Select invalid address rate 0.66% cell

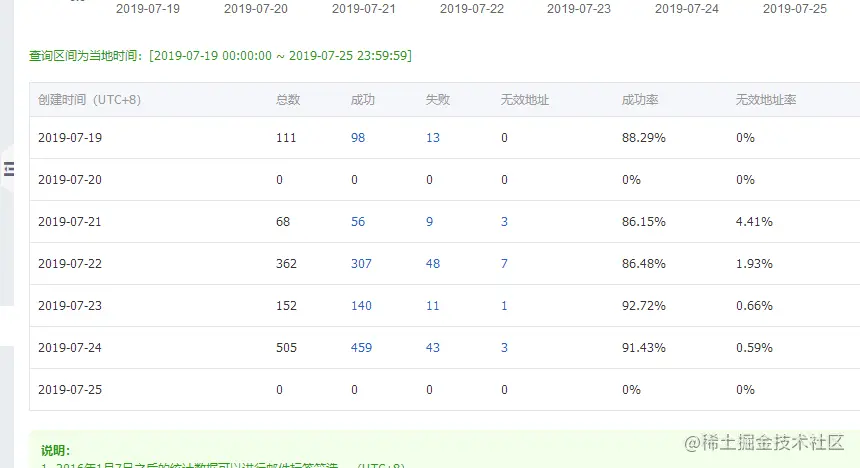[755, 306]
